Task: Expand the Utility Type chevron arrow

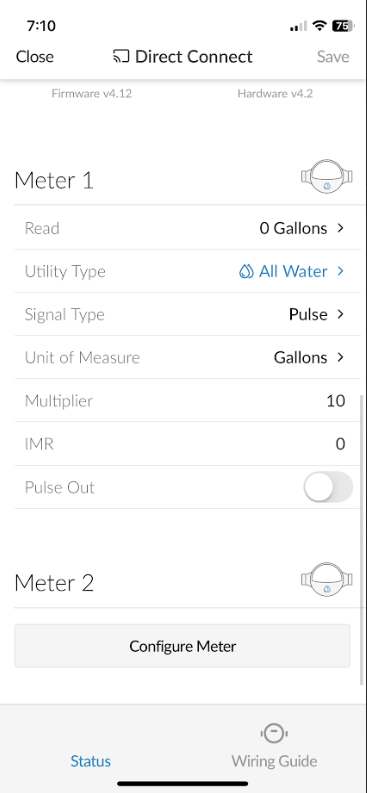Action: click(x=341, y=272)
